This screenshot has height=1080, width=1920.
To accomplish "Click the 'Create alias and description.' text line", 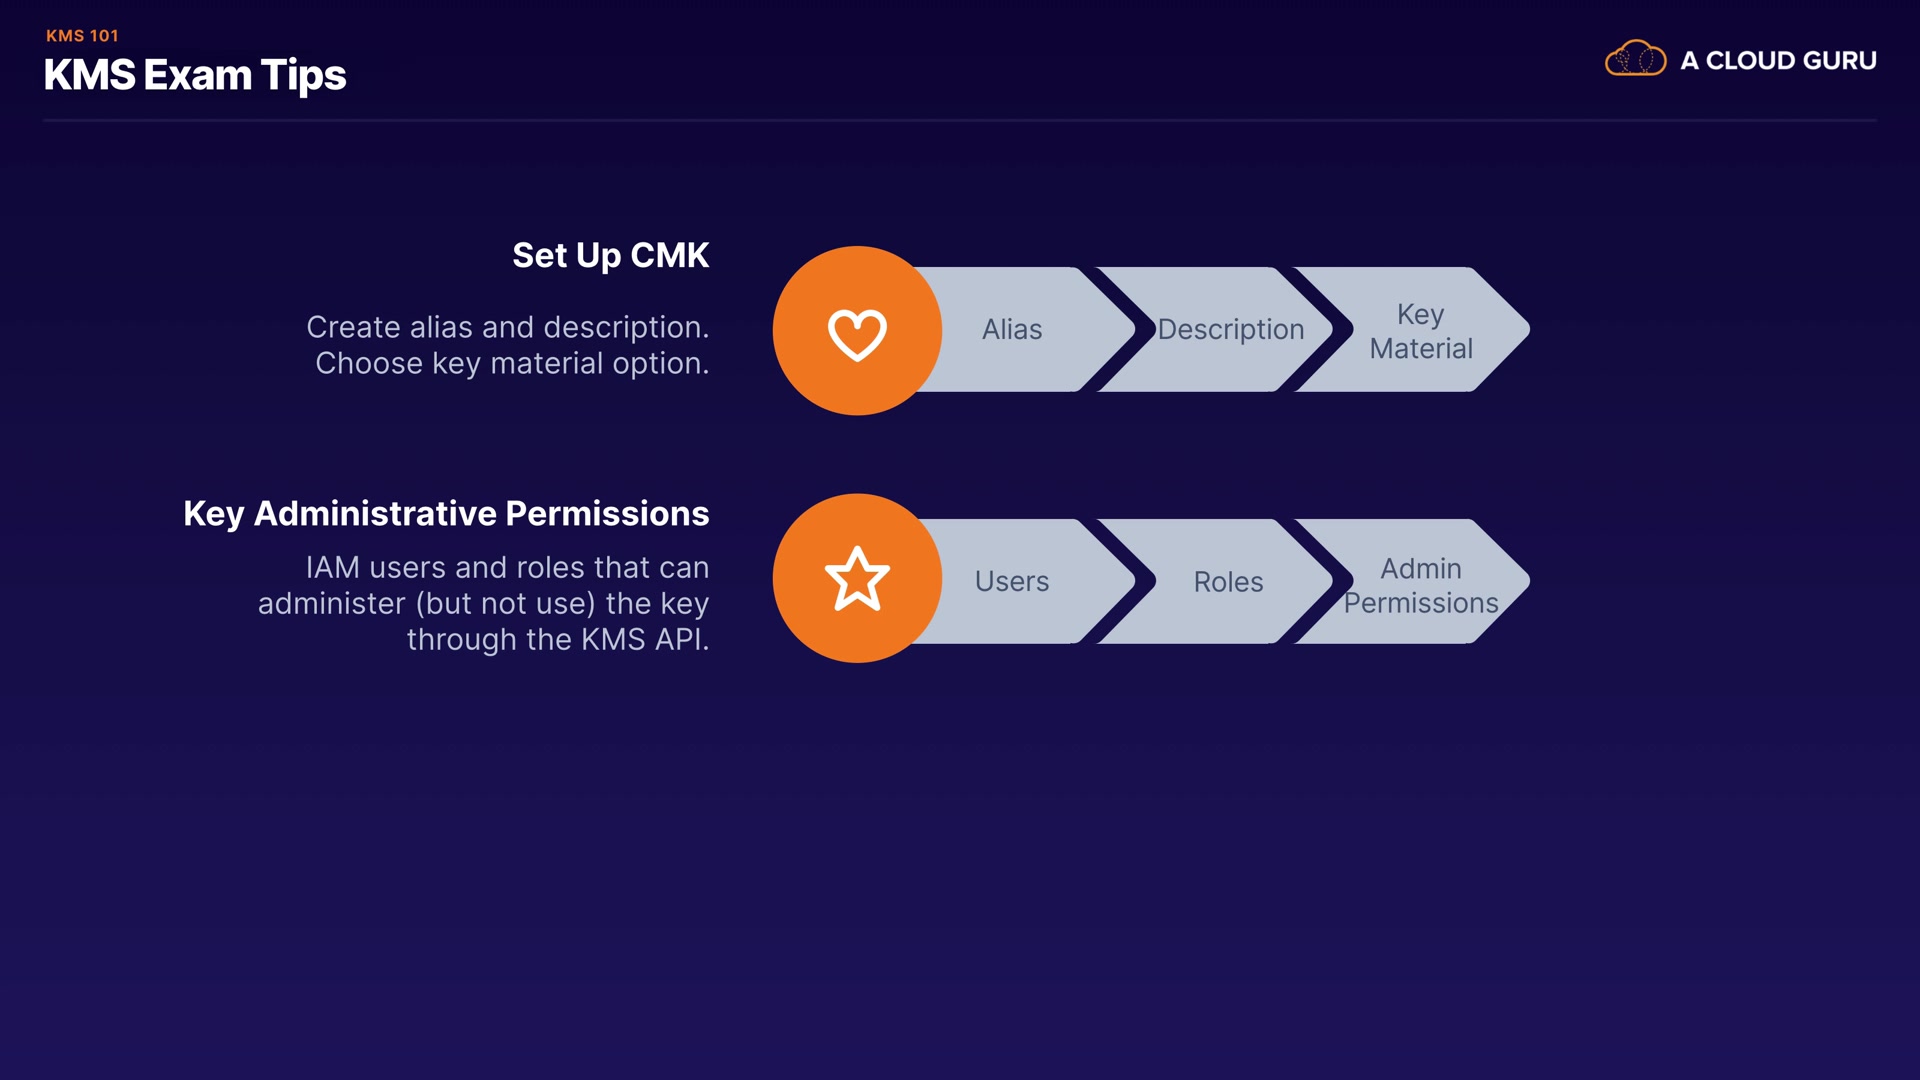I will pos(507,327).
